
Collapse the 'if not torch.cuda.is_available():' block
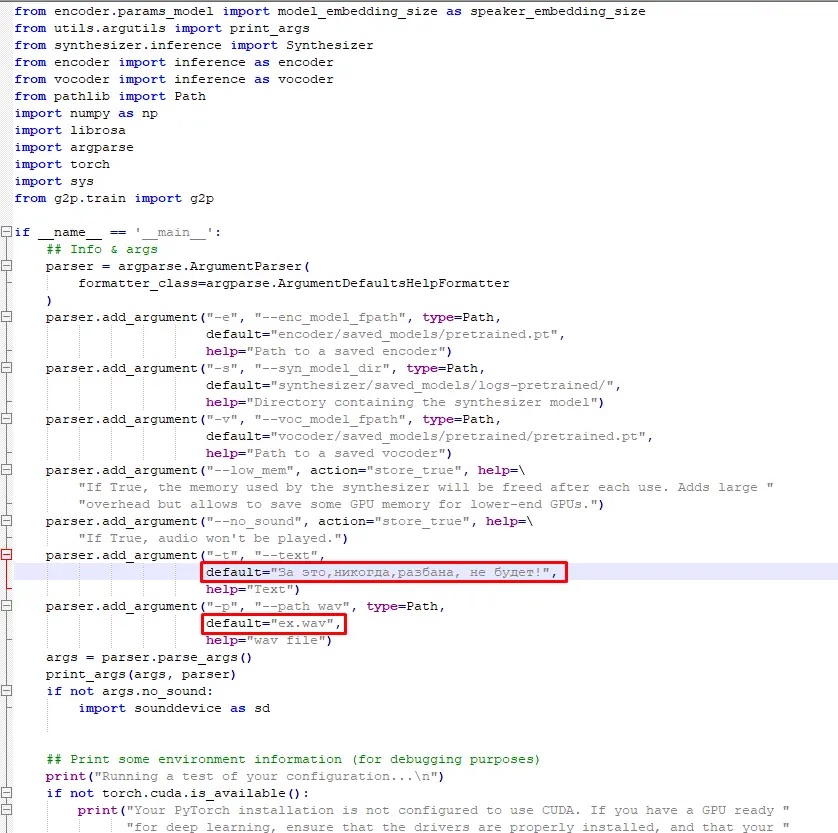[x=6, y=793]
